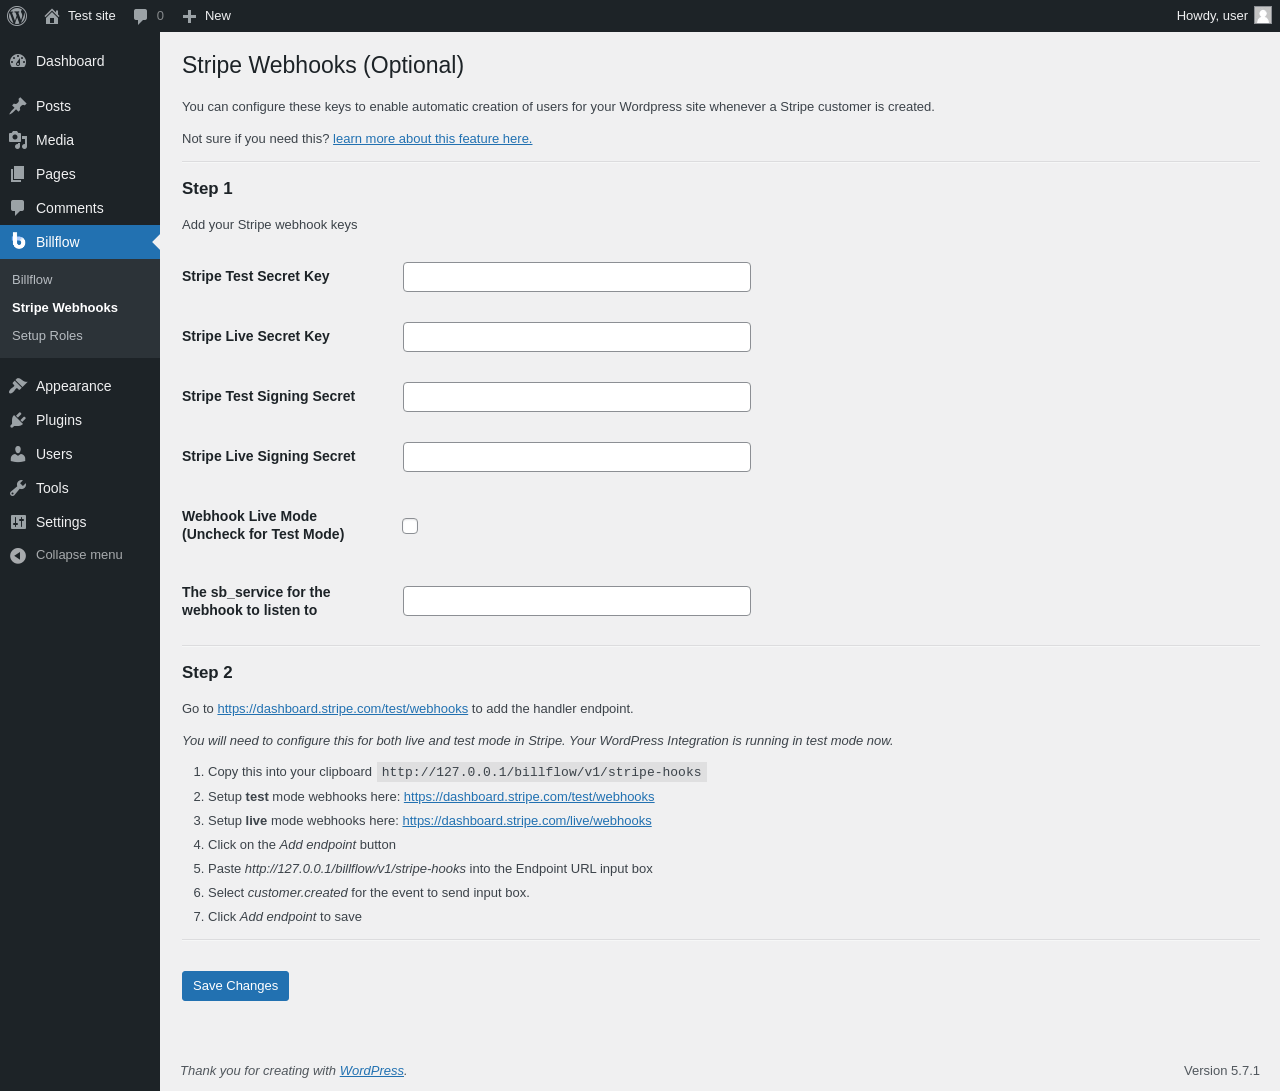Screen dimensions: 1280x1091
Task: Open the learn more about this feature link
Action: (x=432, y=139)
